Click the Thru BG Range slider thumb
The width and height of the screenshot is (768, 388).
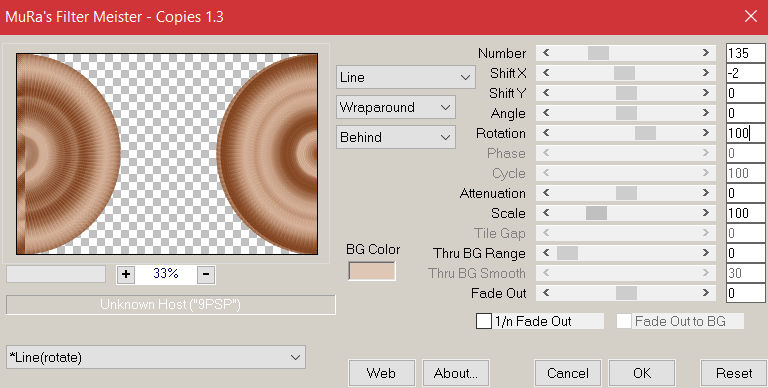tap(567, 253)
